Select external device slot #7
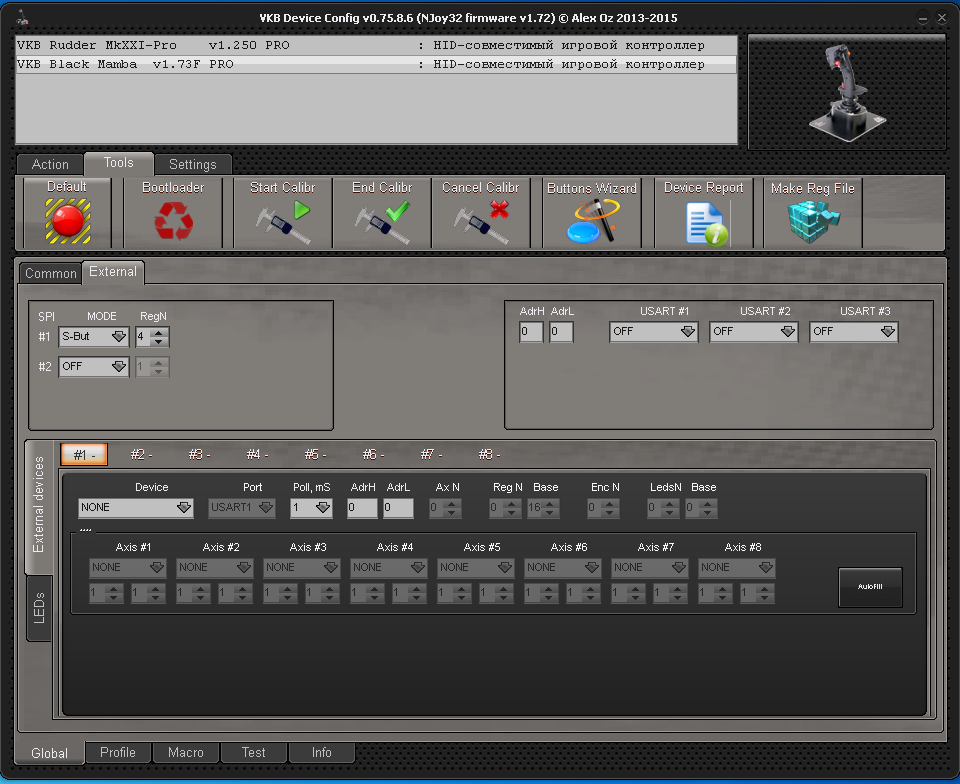 click(431, 455)
